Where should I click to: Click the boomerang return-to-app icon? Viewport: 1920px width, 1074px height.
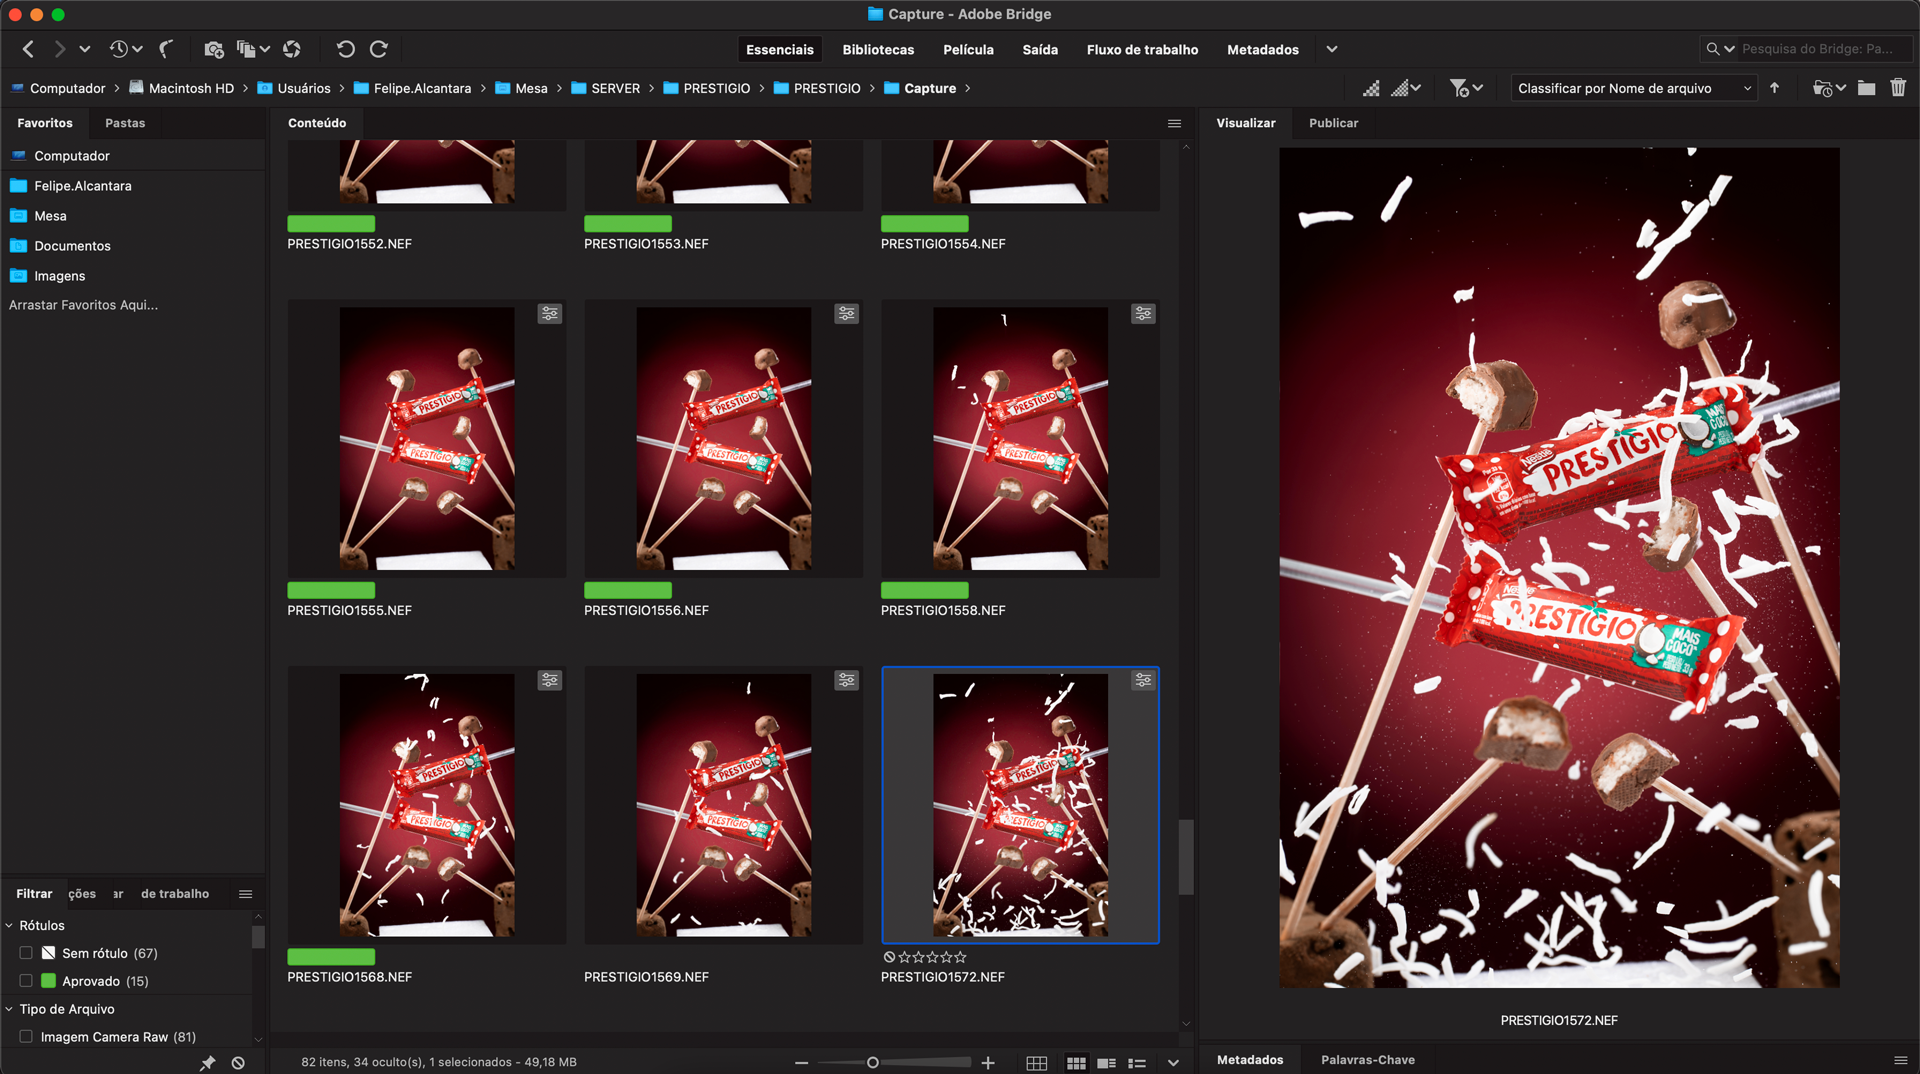(x=167, y=49)
